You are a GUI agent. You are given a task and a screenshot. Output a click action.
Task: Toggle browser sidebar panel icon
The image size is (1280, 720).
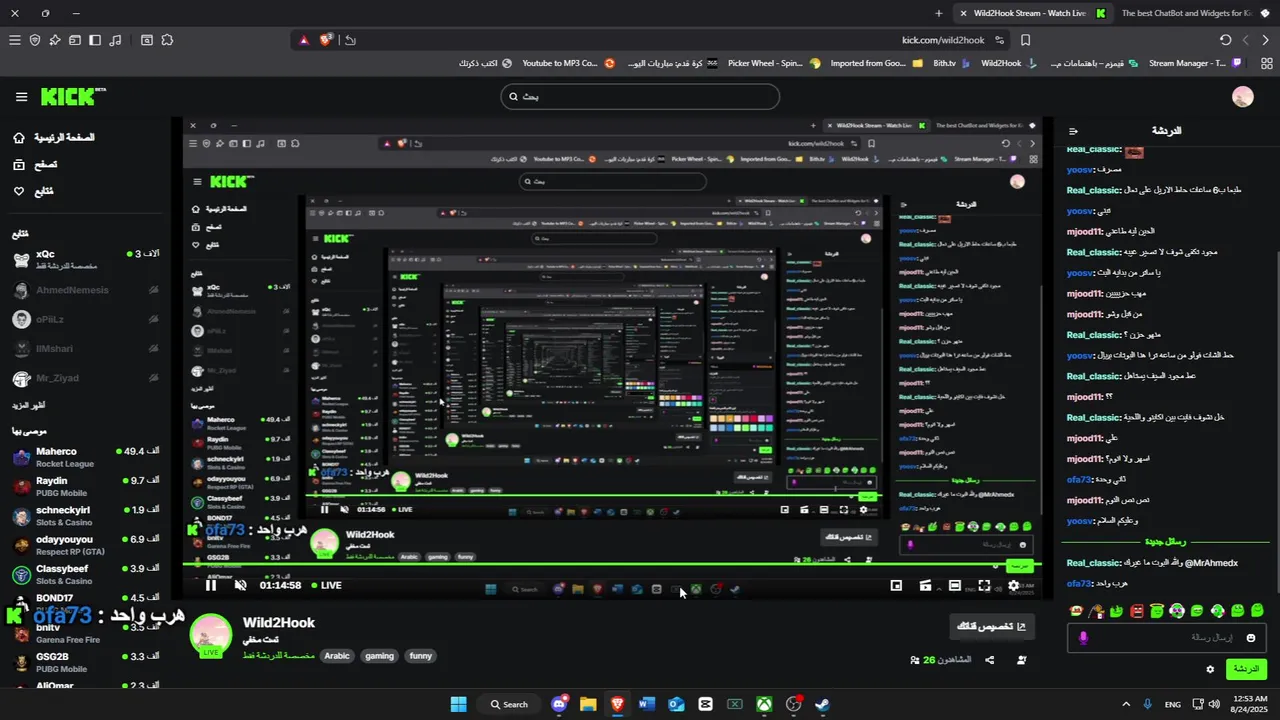[95, 40]
